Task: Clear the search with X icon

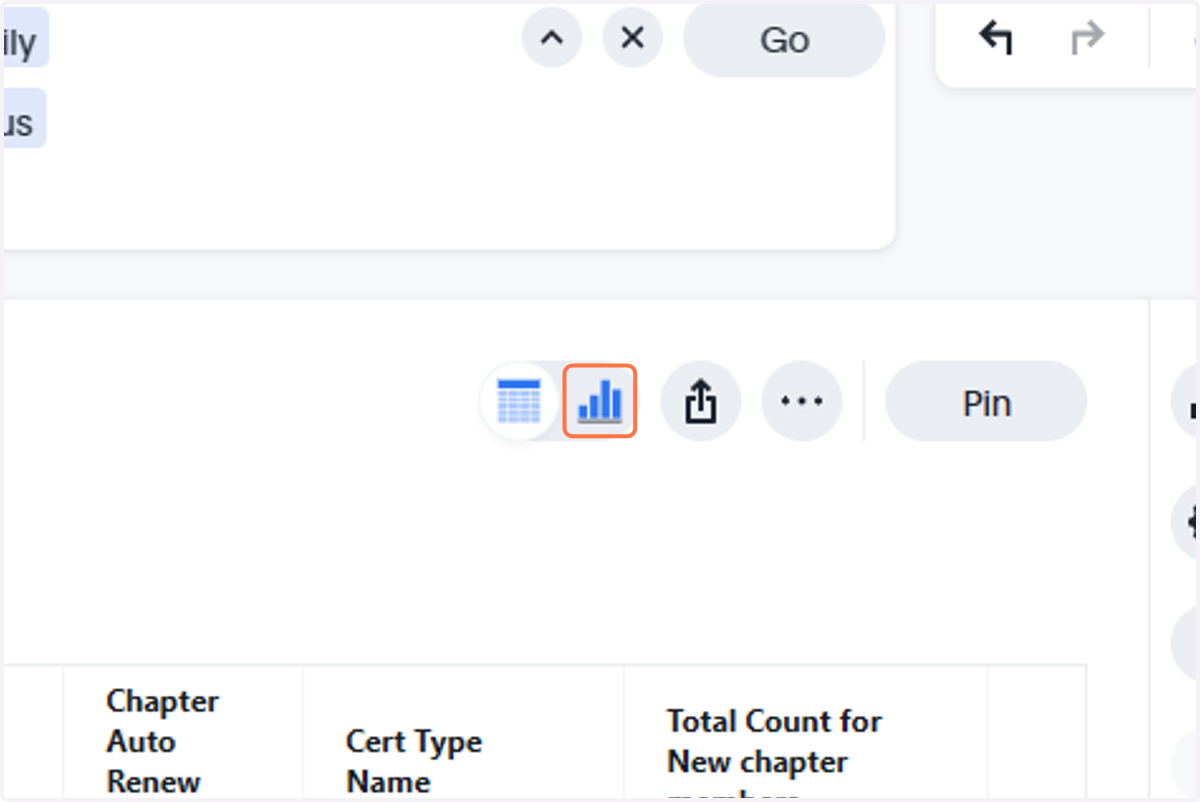Action: point(632,38)
